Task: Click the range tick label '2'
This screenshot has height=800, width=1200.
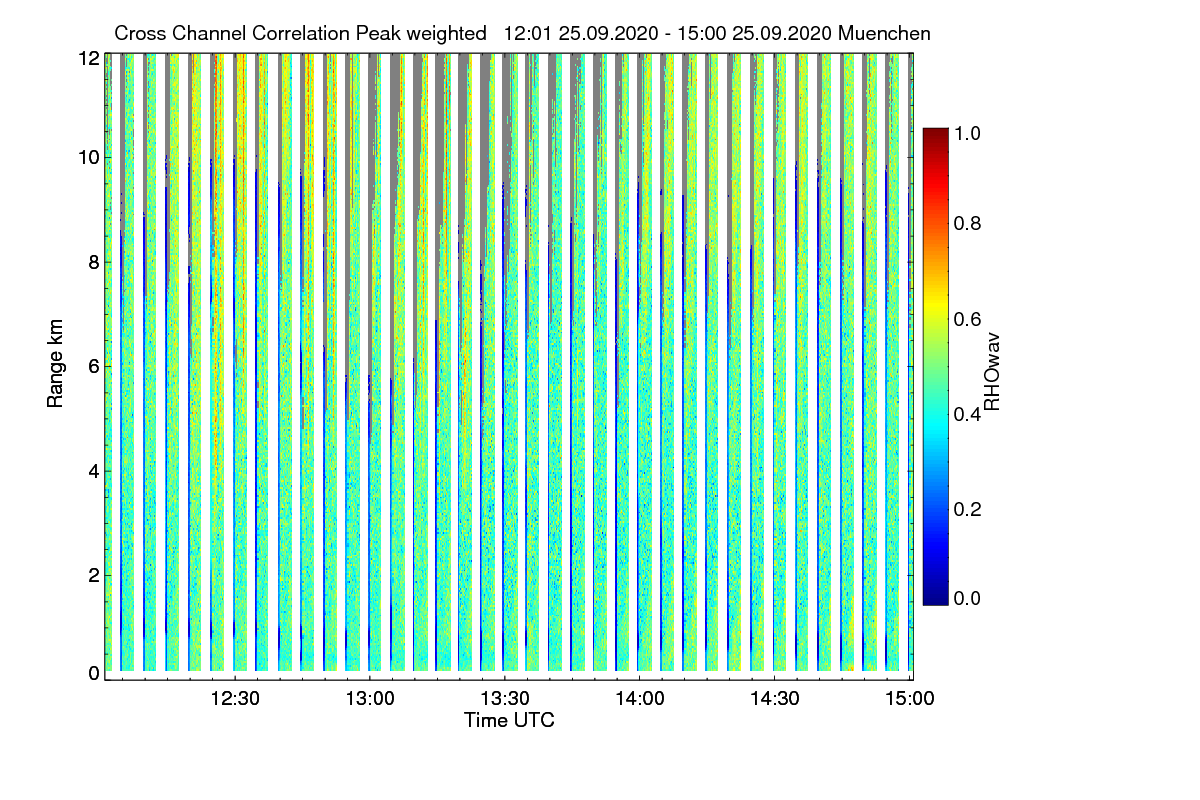Action: click(x=94, y=575)
